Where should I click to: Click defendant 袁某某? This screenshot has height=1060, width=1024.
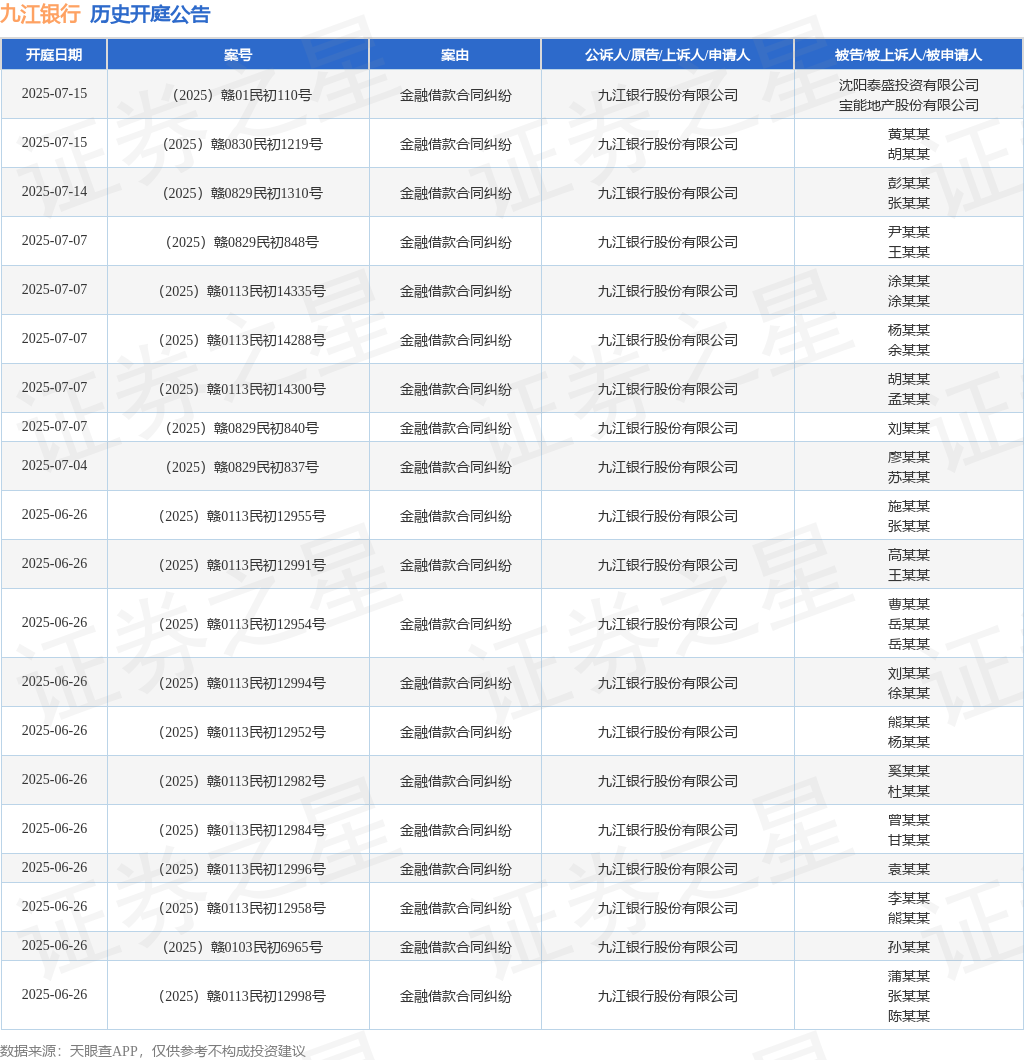(x=908, y=869)
